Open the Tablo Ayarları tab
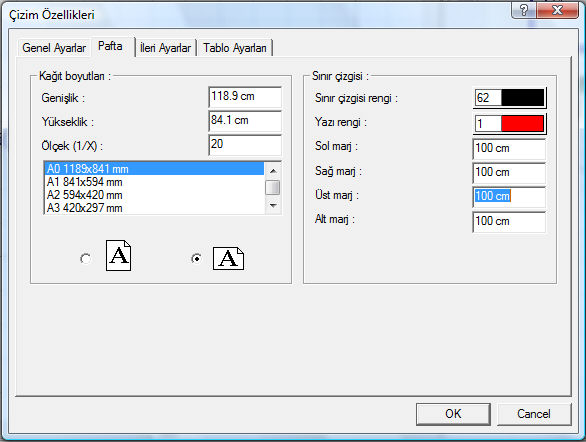Viewport: 586px width, 442px height. (235, 48)
